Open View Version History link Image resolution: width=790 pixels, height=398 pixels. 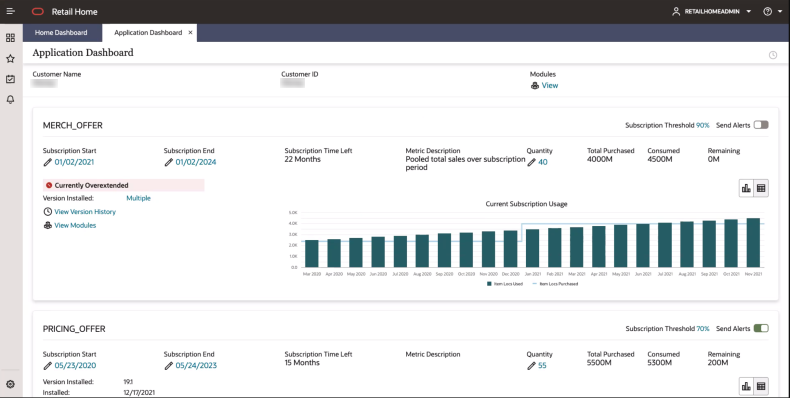pos(85,212)
